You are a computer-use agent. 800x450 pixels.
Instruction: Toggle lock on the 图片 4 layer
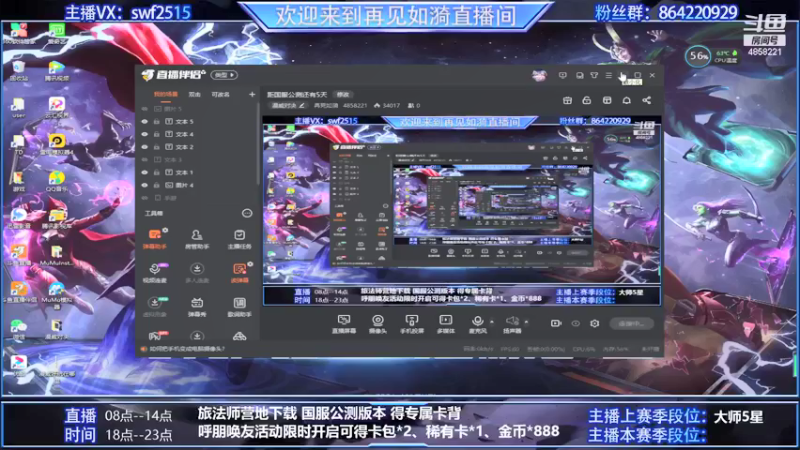point(157,185)
